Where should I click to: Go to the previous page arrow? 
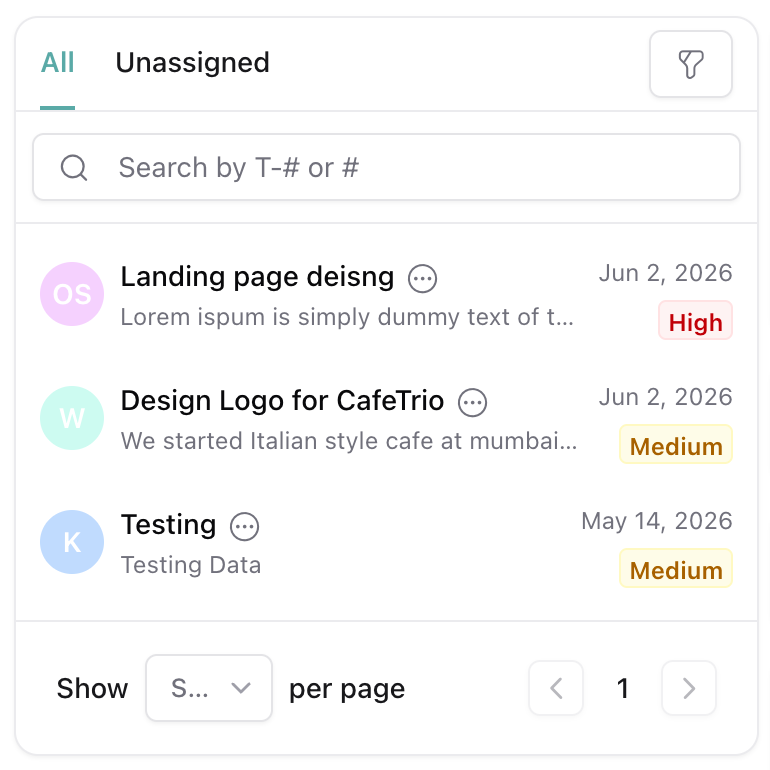pyautogui.click(x=556, y=688)
